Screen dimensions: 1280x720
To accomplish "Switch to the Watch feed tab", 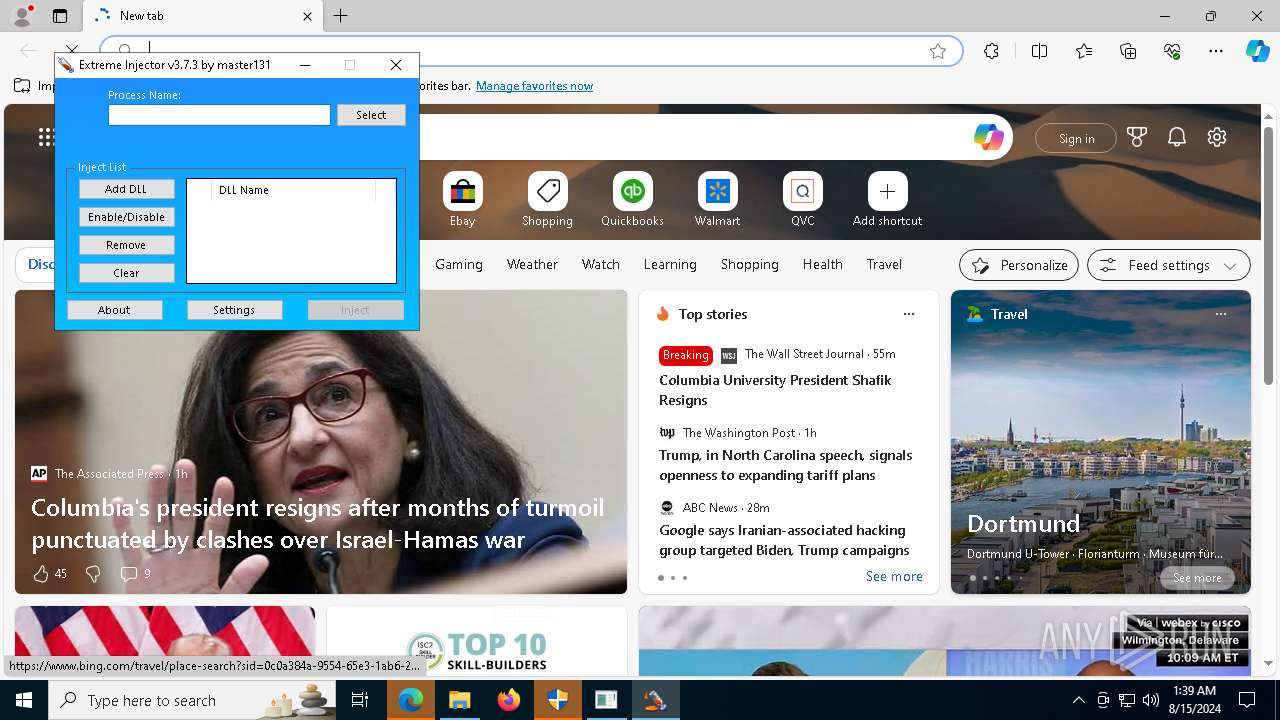I will [x=601, y=265].
